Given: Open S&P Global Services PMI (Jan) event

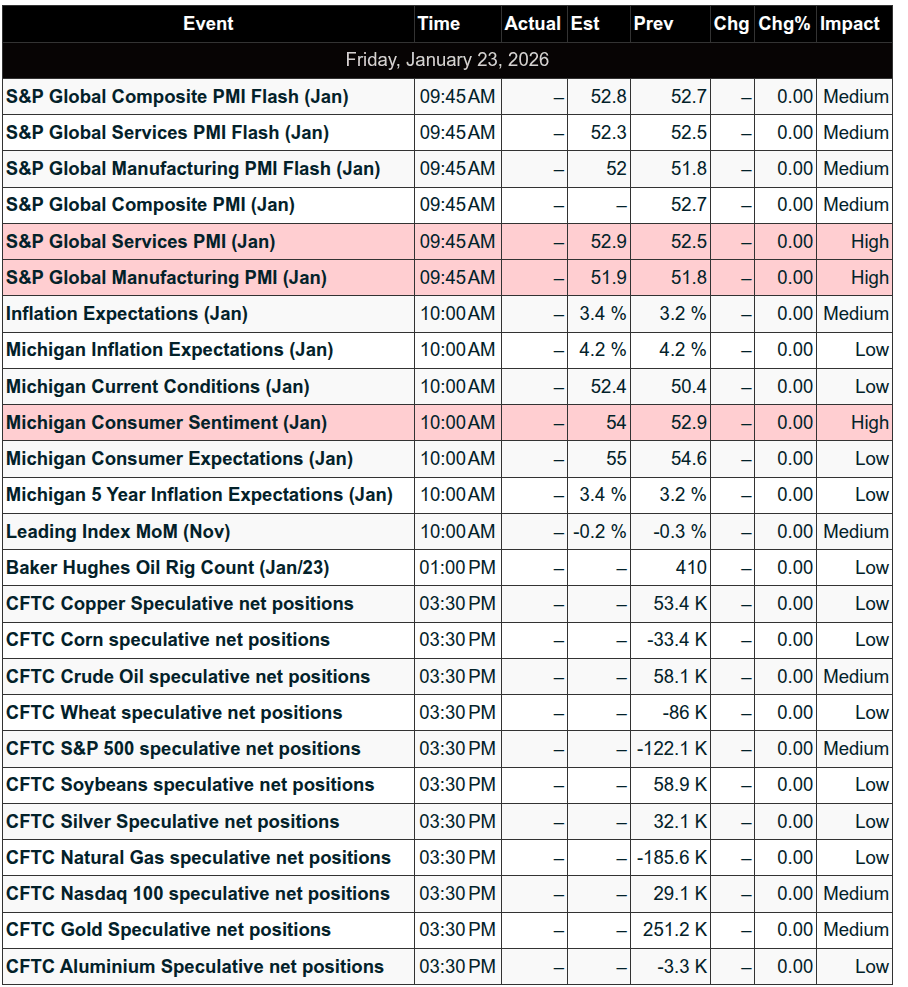Looking at the screenshot, I should (x=141, y=242).
